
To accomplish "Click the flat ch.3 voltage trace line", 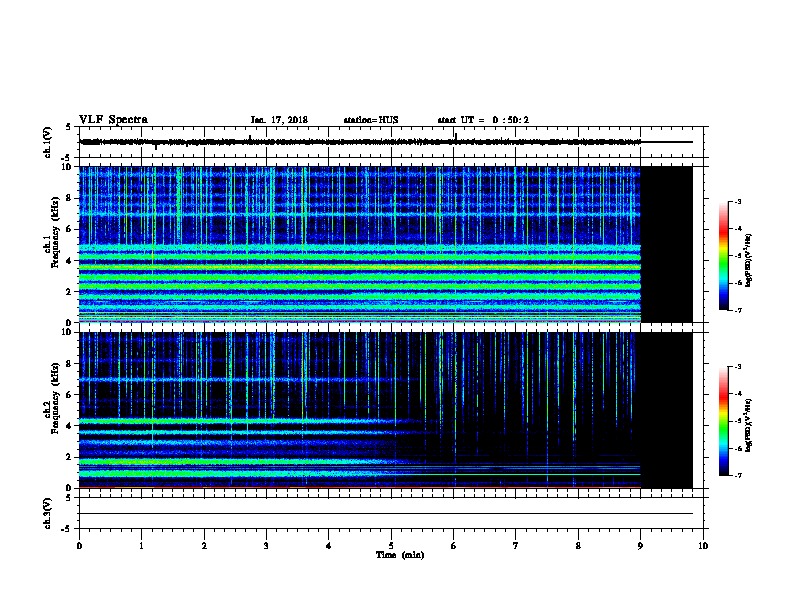I will click(x=386, y=514).
